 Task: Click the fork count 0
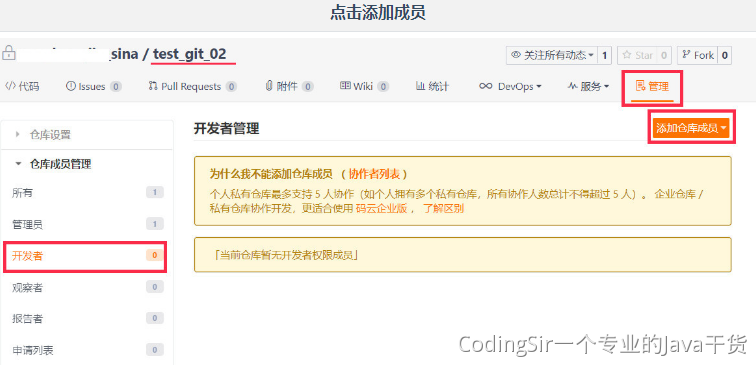[725, 55]
